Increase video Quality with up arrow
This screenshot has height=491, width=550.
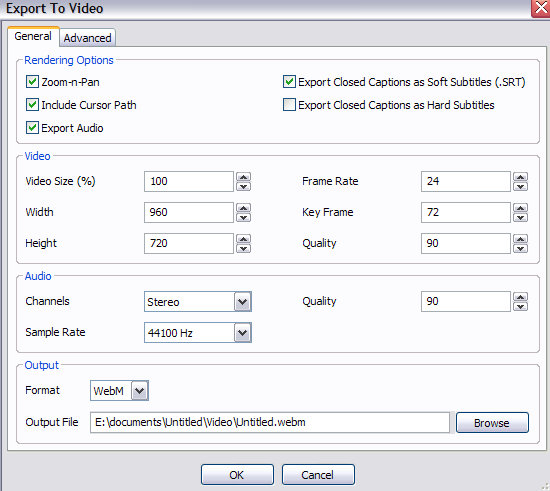(521, 239)
